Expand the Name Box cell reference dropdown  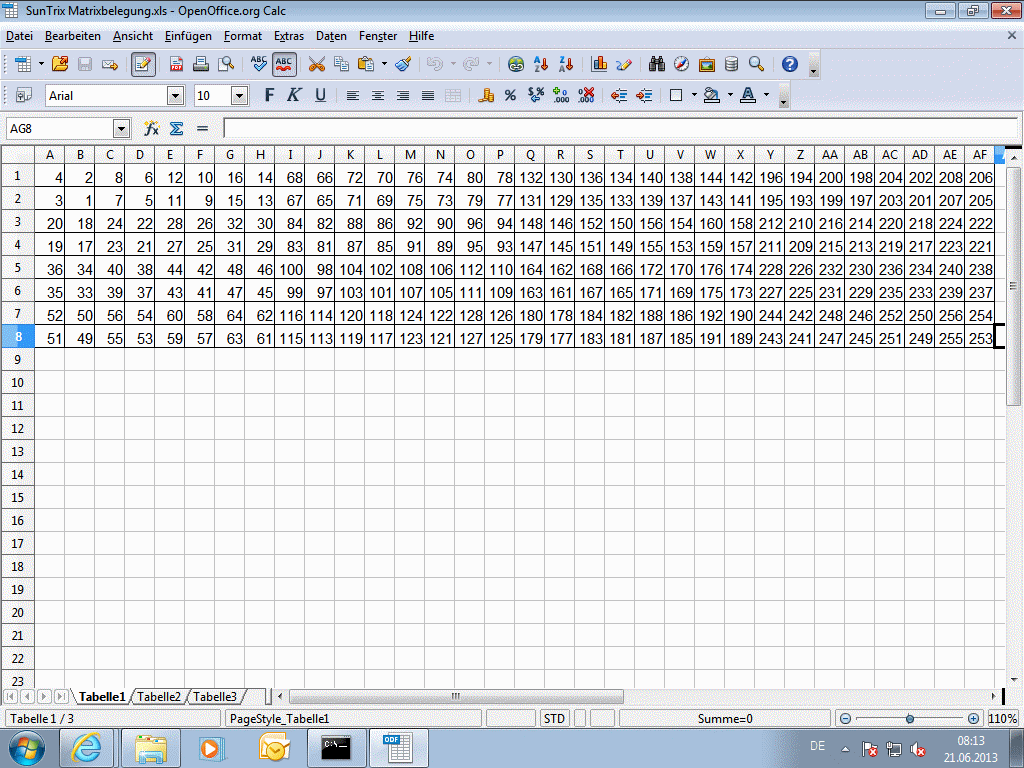click(x=122, y=129)
